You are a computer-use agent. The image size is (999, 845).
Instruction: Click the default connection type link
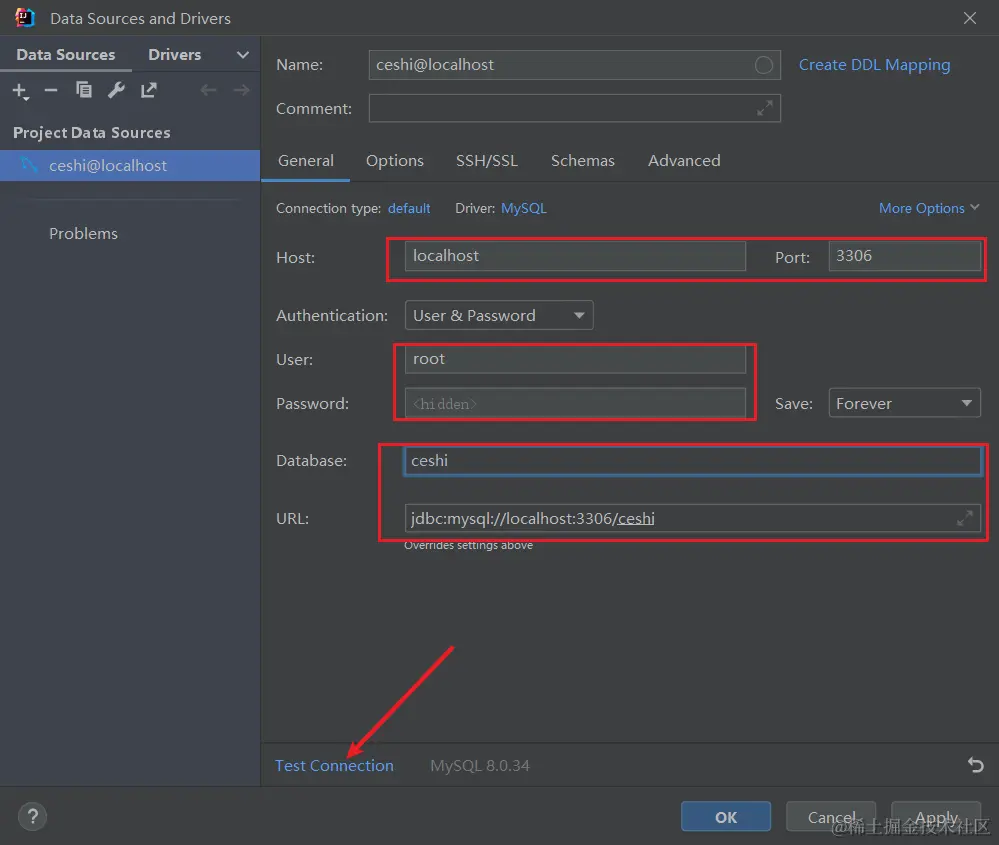point(408,208)
